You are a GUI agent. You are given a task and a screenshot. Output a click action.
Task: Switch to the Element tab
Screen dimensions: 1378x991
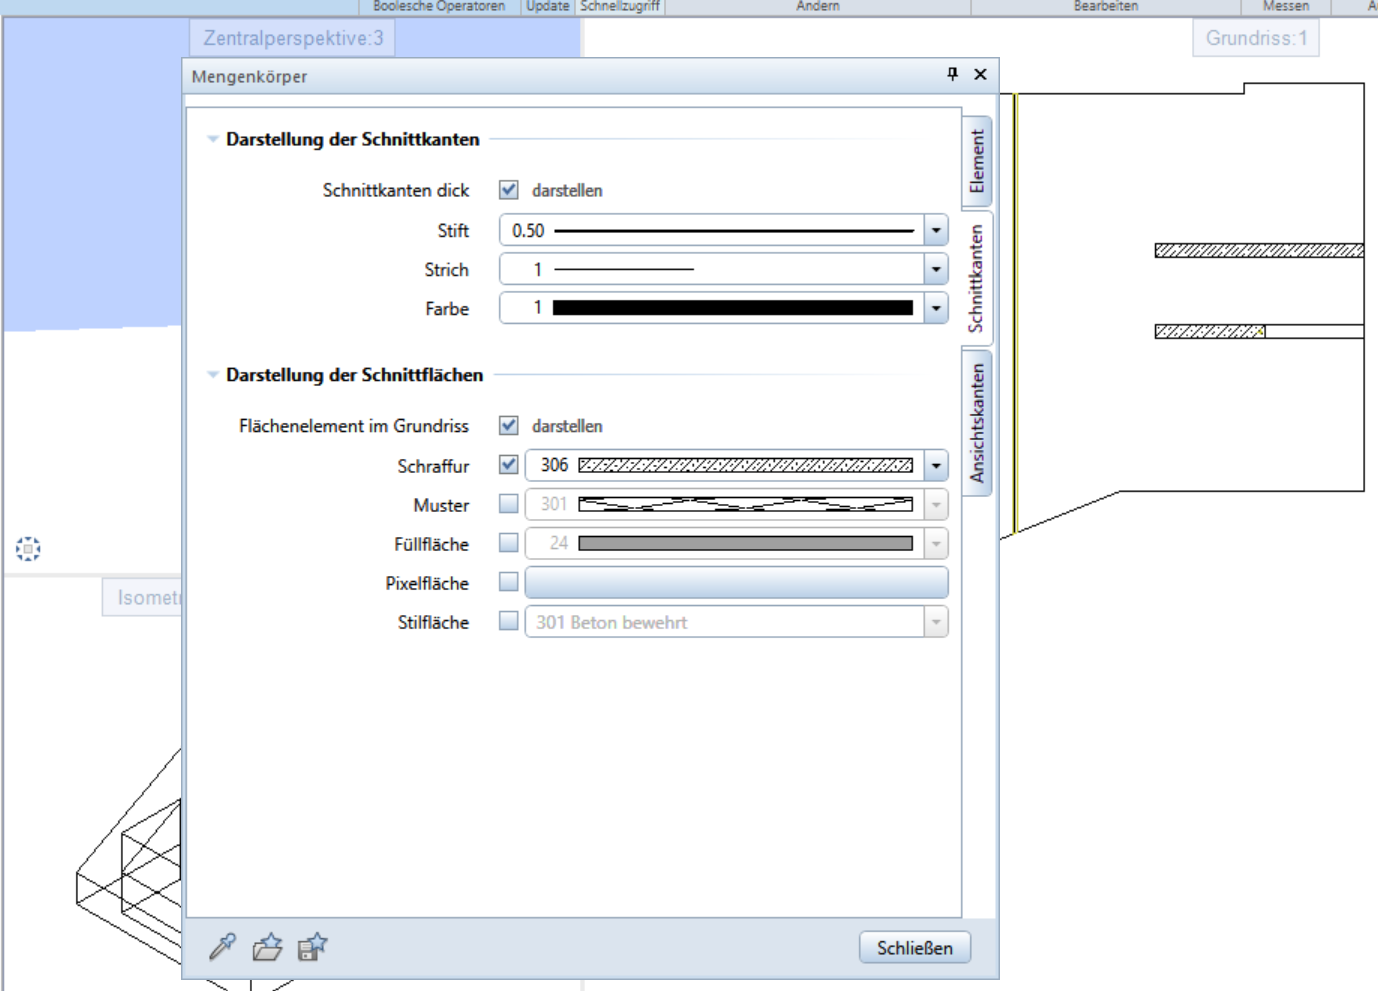pyautogui.click(x=977, y=161)
